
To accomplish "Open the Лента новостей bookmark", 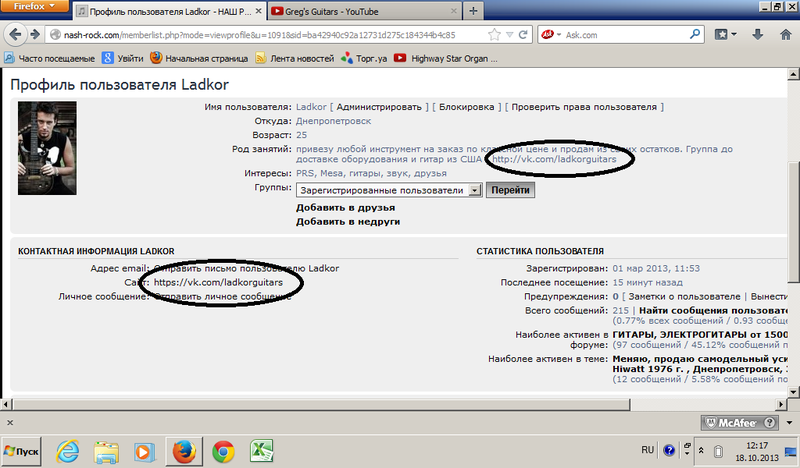I will click(294, 58).
